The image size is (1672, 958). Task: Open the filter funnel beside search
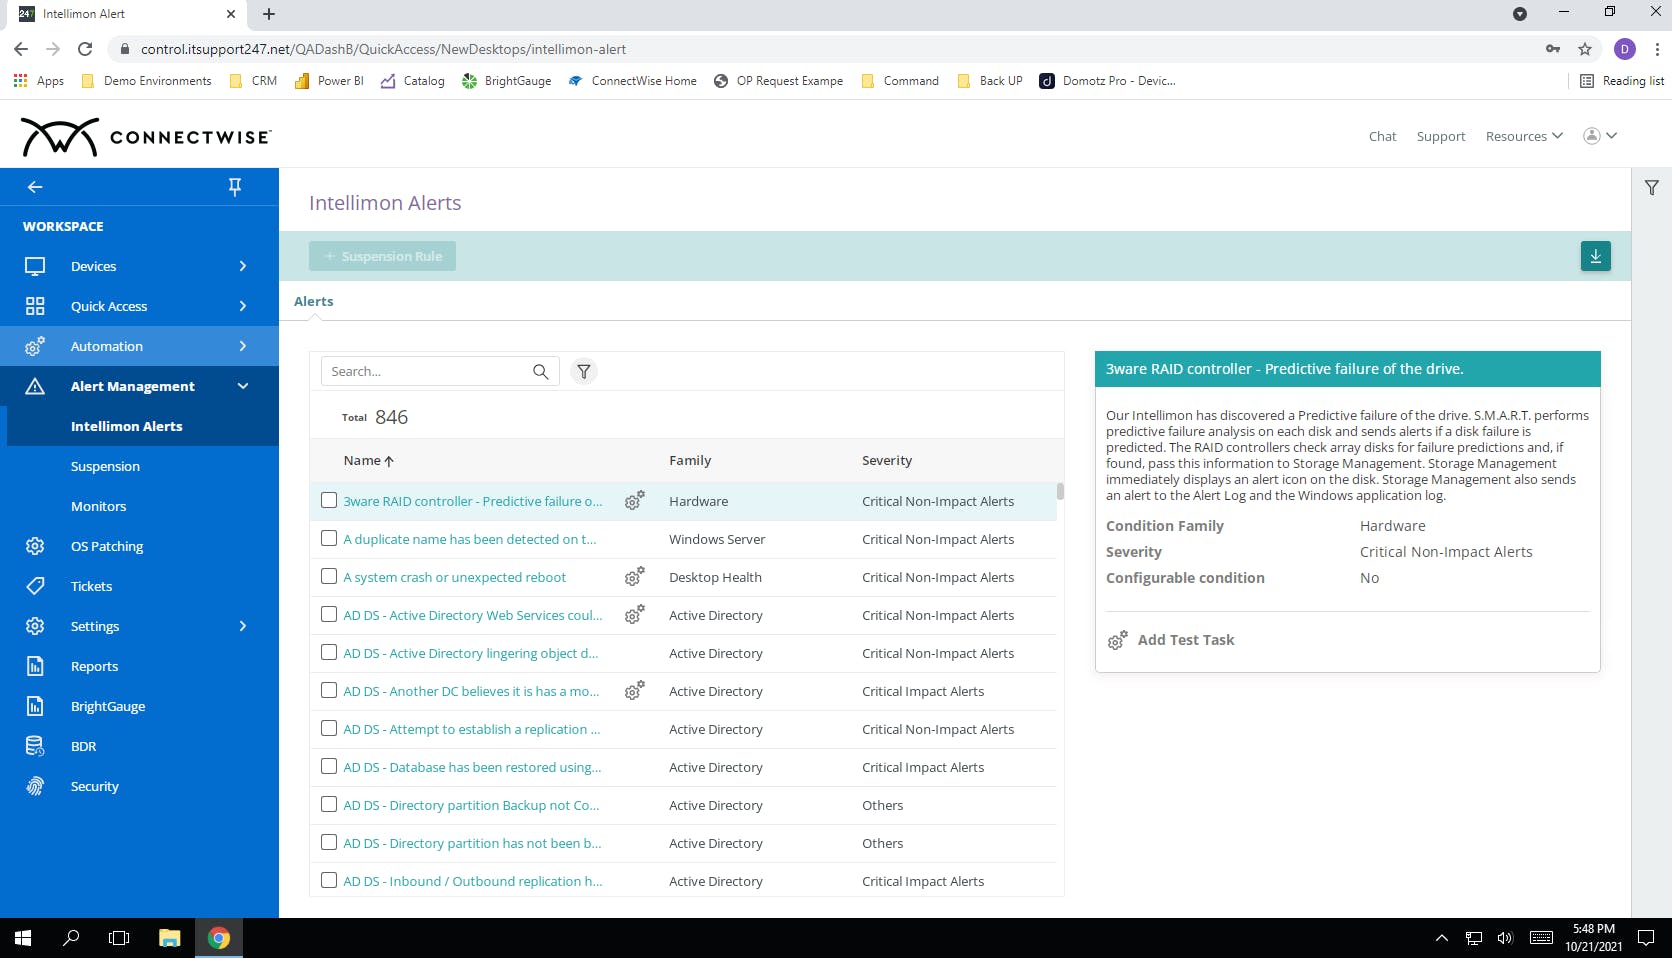pyautogui.click(x=584, y=371)
